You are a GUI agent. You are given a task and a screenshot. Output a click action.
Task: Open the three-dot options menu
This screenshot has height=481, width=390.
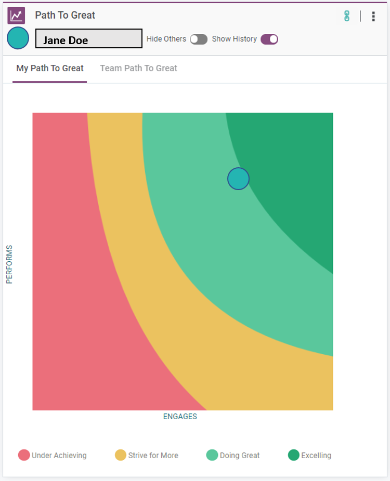point(373,16)
